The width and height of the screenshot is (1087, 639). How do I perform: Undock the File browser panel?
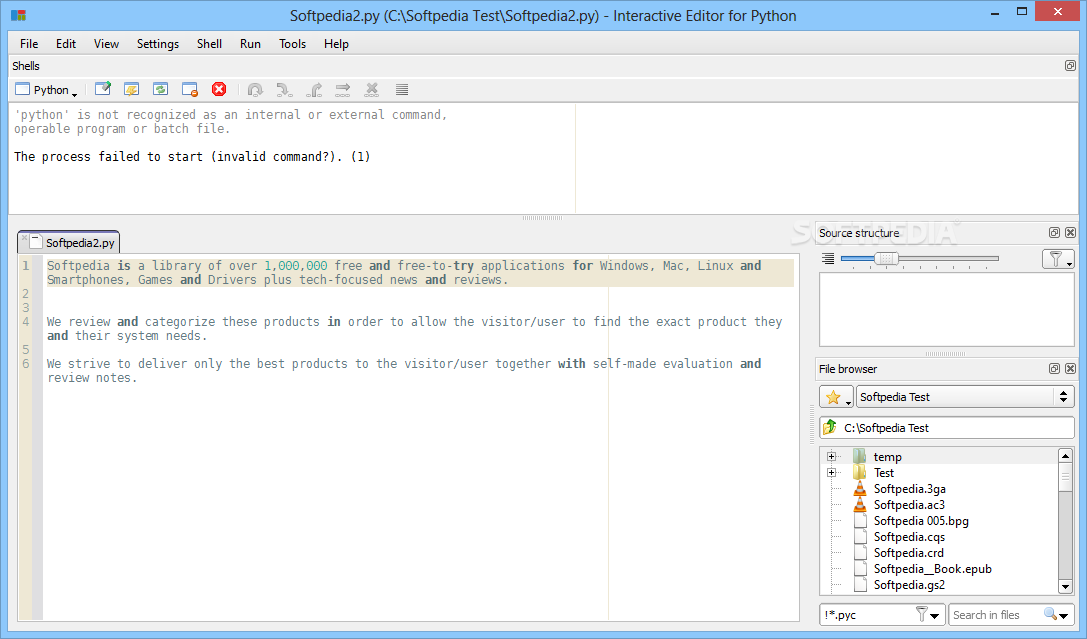tap(1054, 369)
